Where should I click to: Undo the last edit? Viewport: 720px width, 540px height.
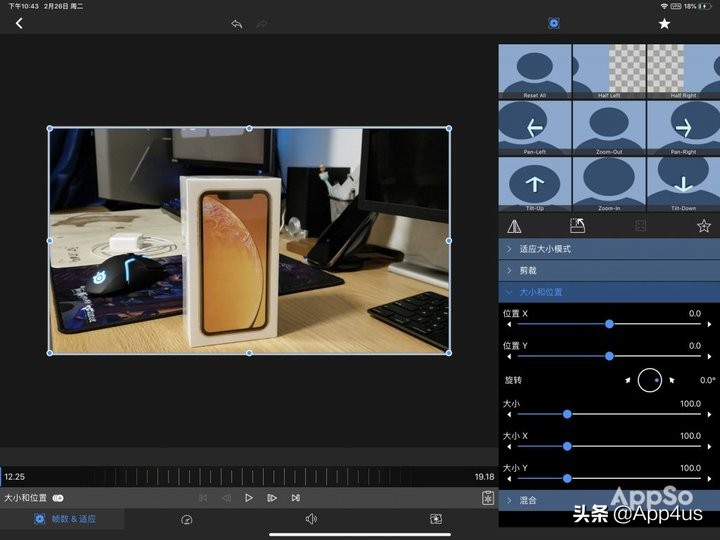tap(236, 24)
